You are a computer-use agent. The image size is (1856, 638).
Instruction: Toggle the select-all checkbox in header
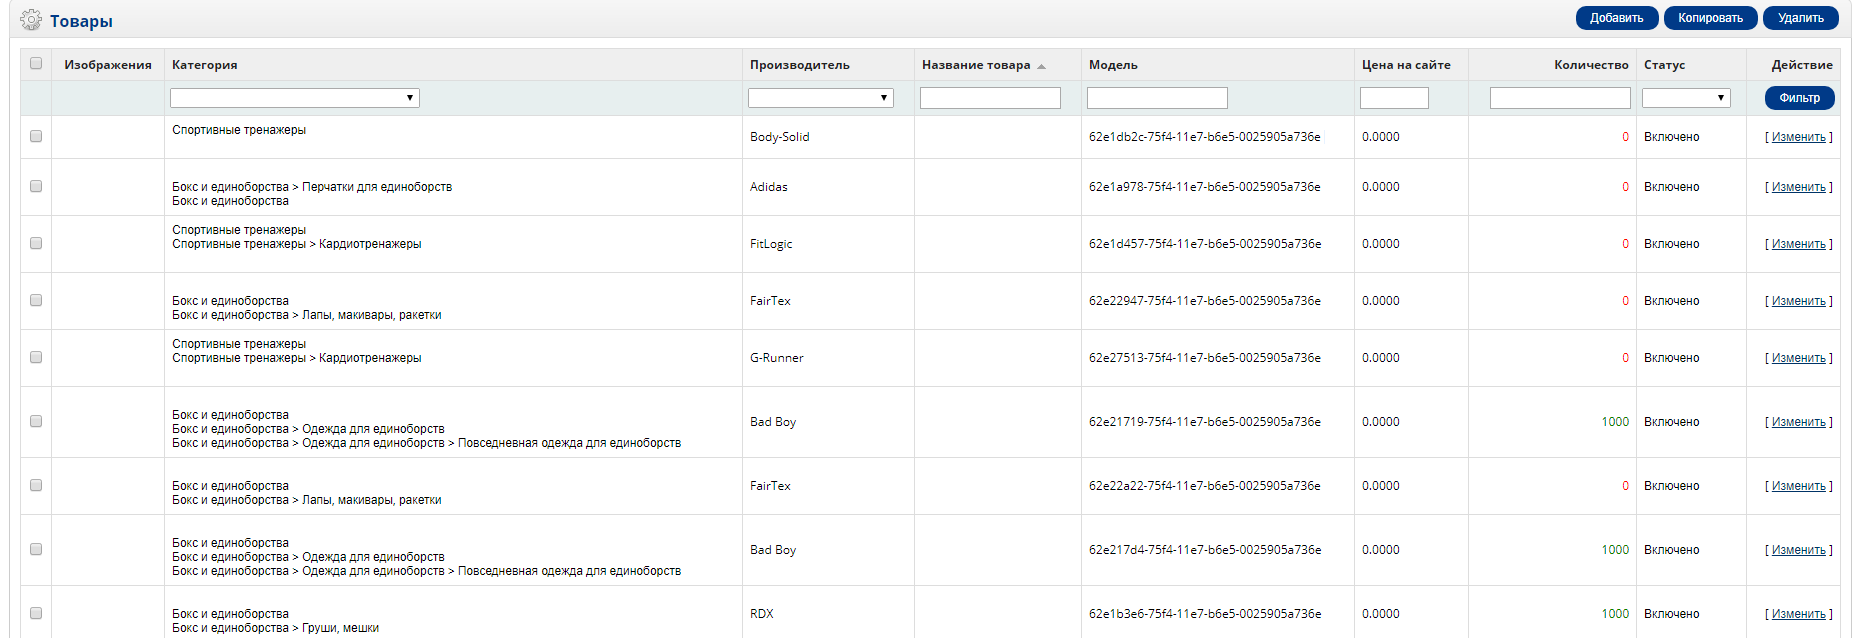[x=36, y=63]
